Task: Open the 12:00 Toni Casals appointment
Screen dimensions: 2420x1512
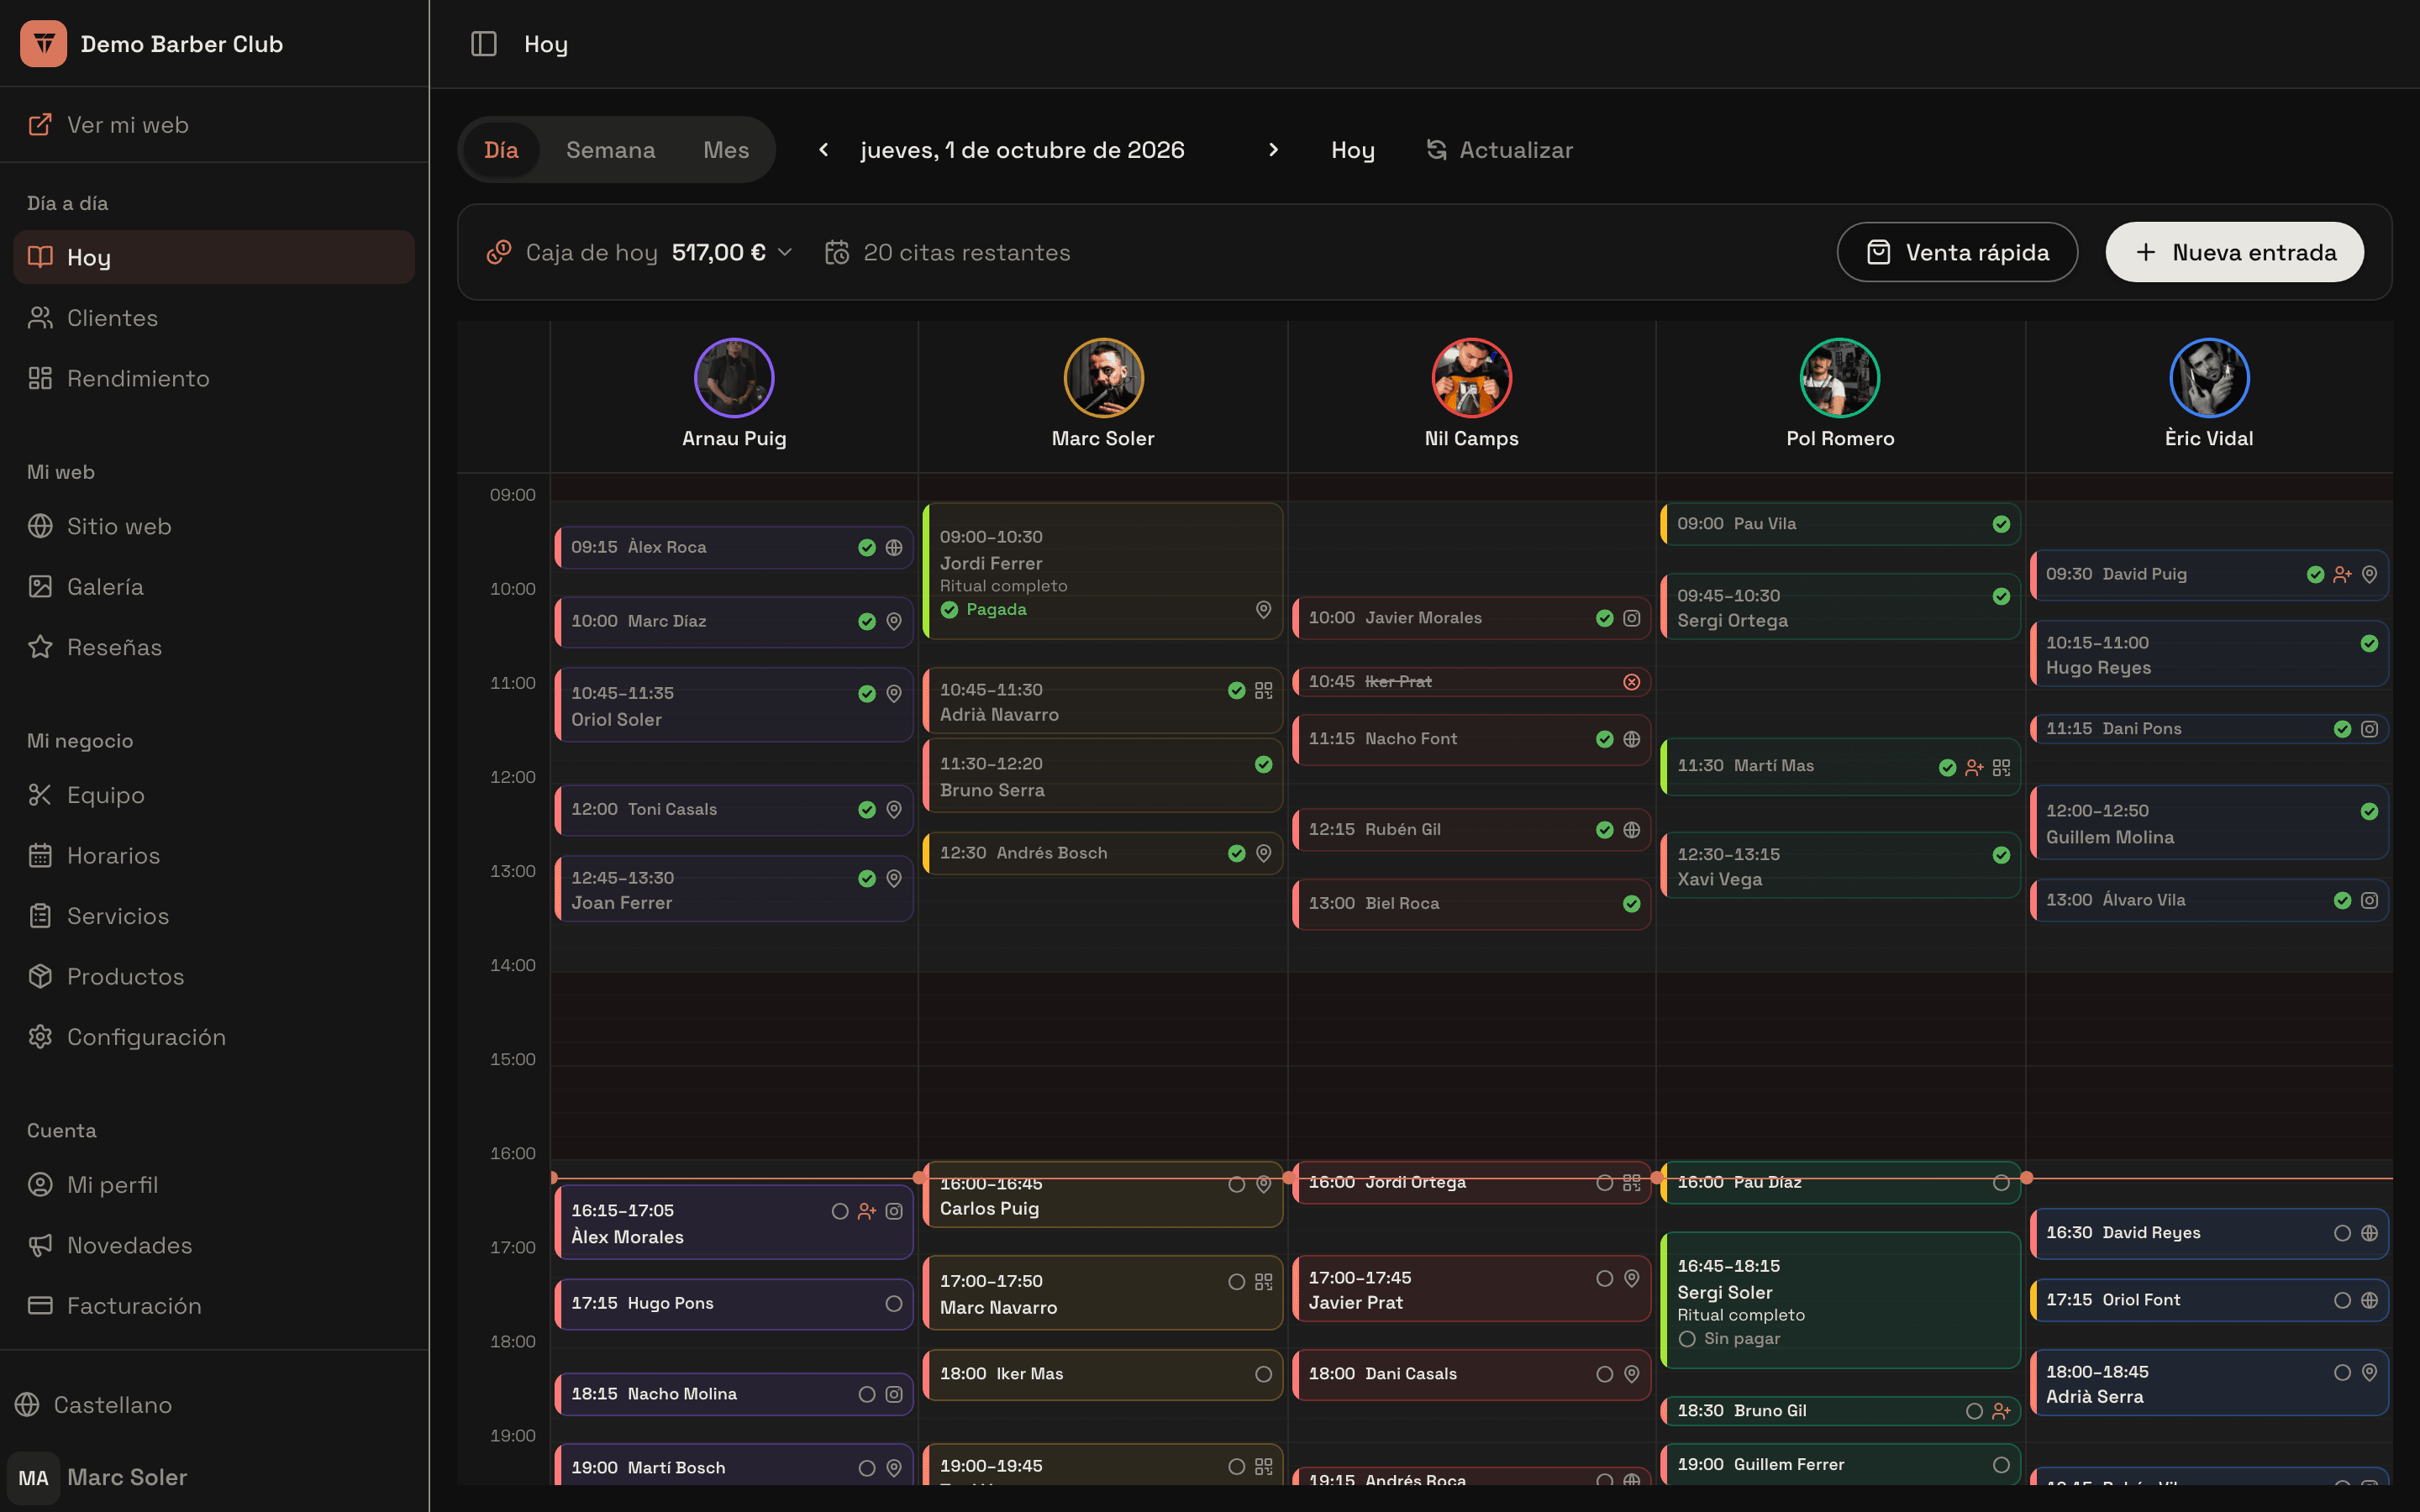Action: point(734,810)
